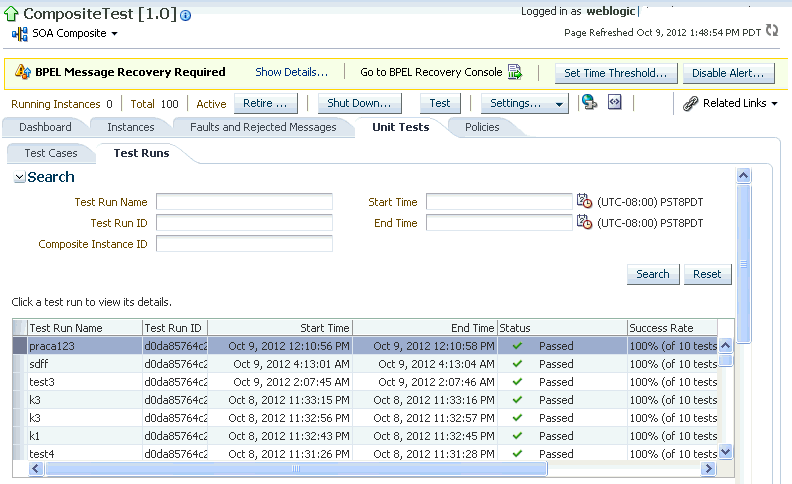Click the page scrollbar up arrow
792x484 pixels.
[743, 175]
